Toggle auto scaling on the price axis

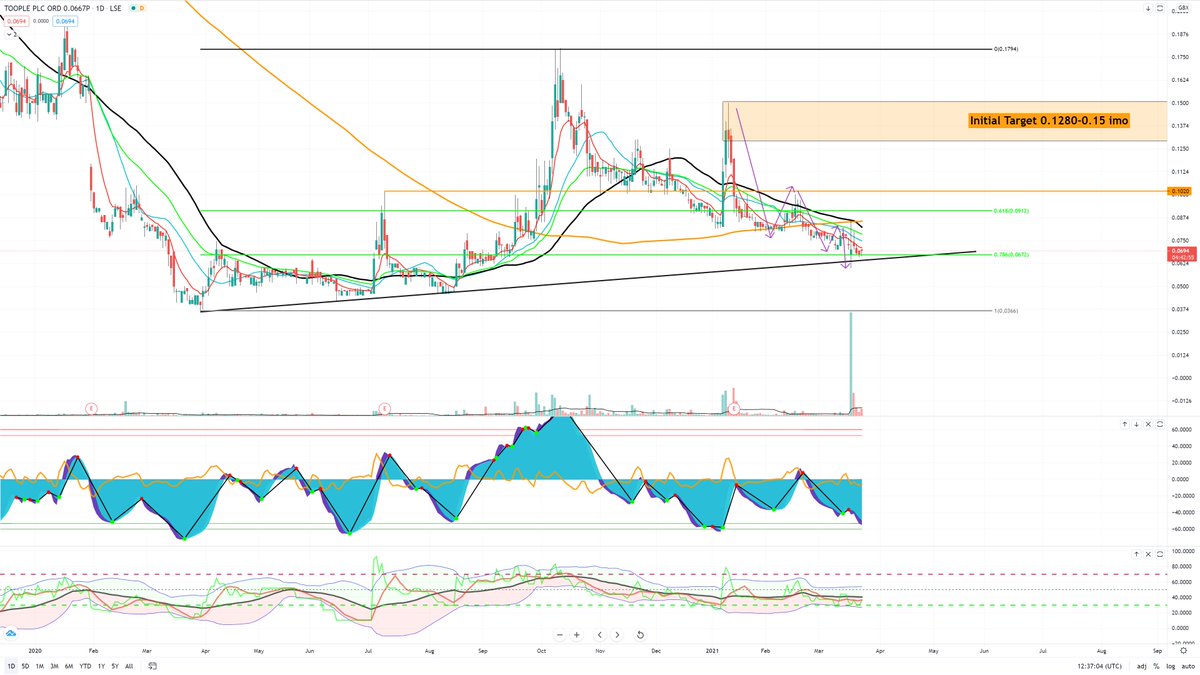pos(1187,667)
